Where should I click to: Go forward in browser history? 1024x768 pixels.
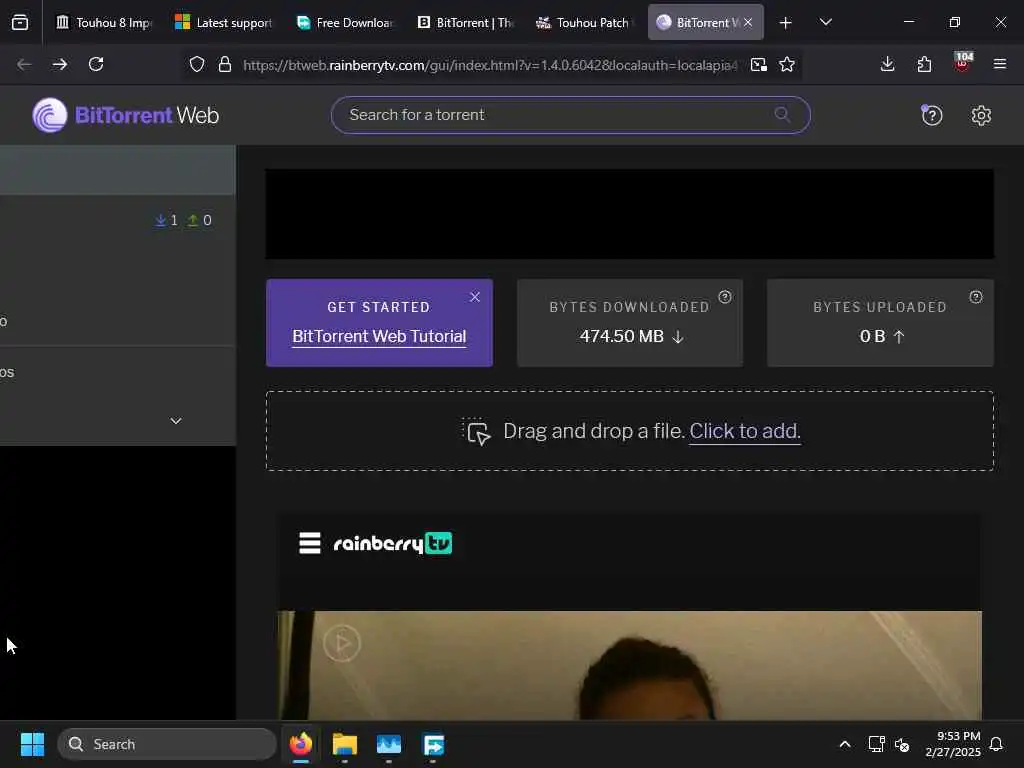(59, 64)
